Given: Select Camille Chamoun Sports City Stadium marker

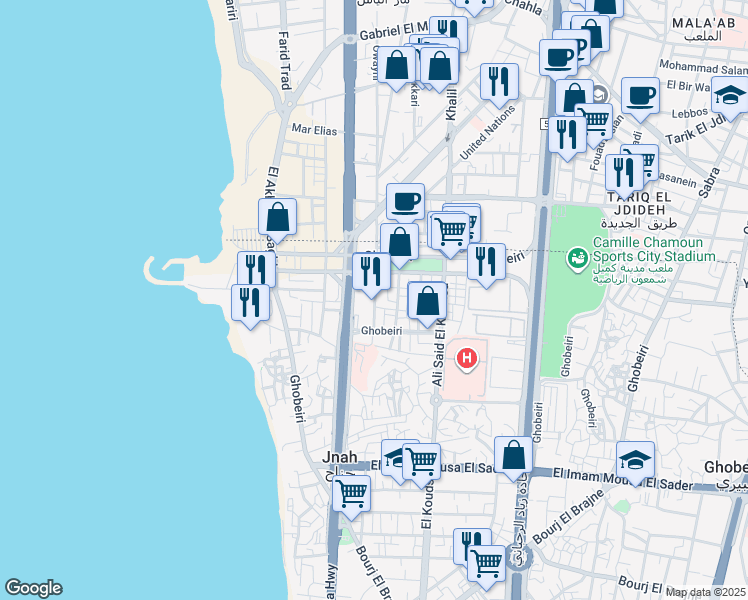Looking at the screenshot, I should click(x=577, y=258).
